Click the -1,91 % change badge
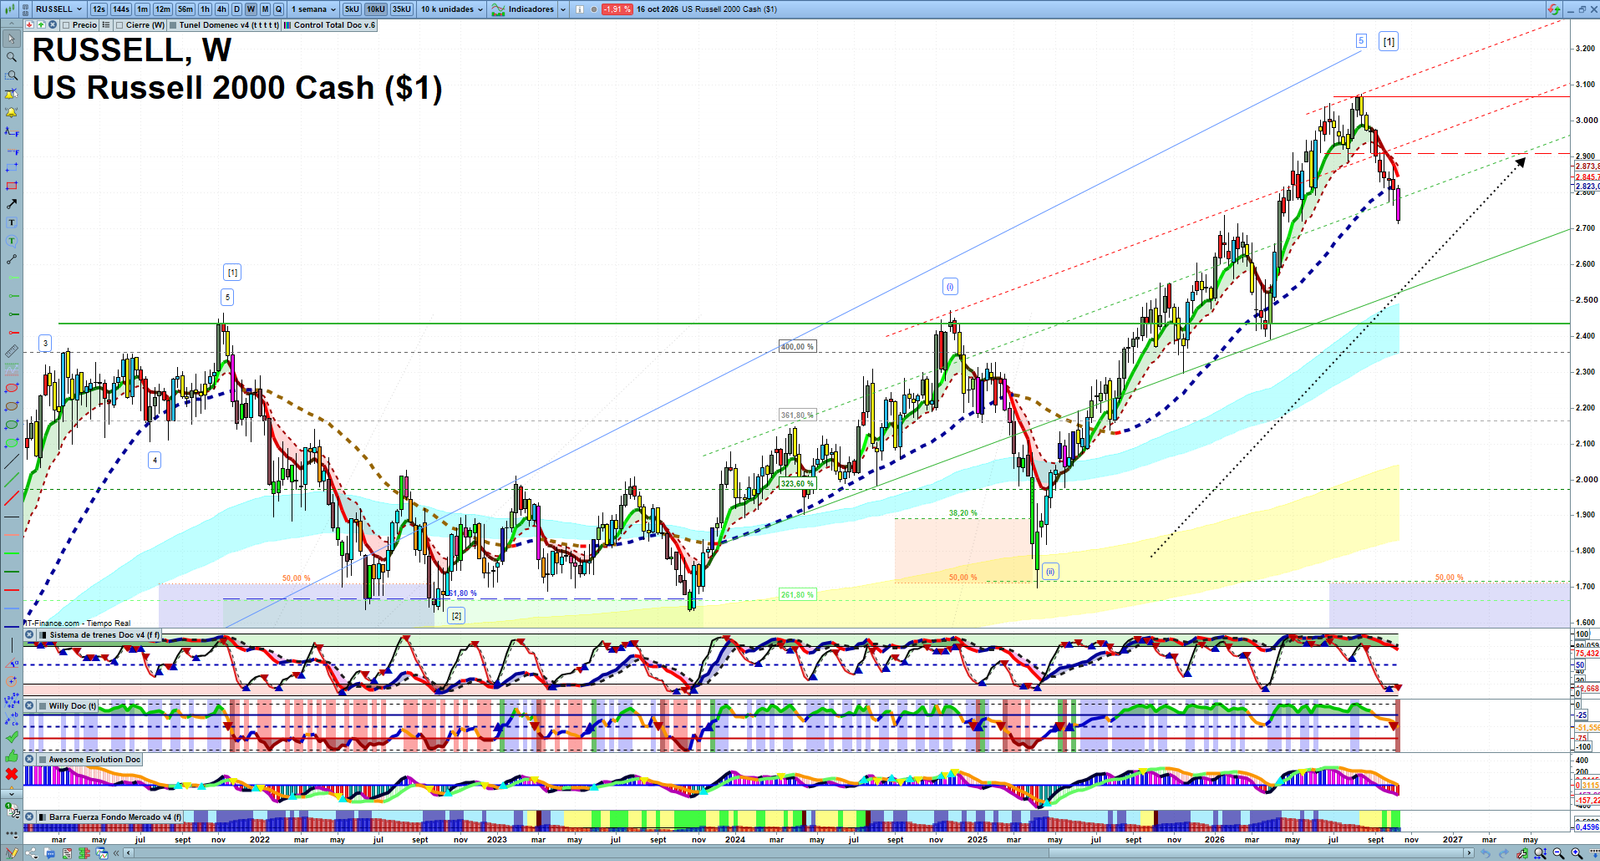Viewport: 1600px width, 861px height. 617,9
